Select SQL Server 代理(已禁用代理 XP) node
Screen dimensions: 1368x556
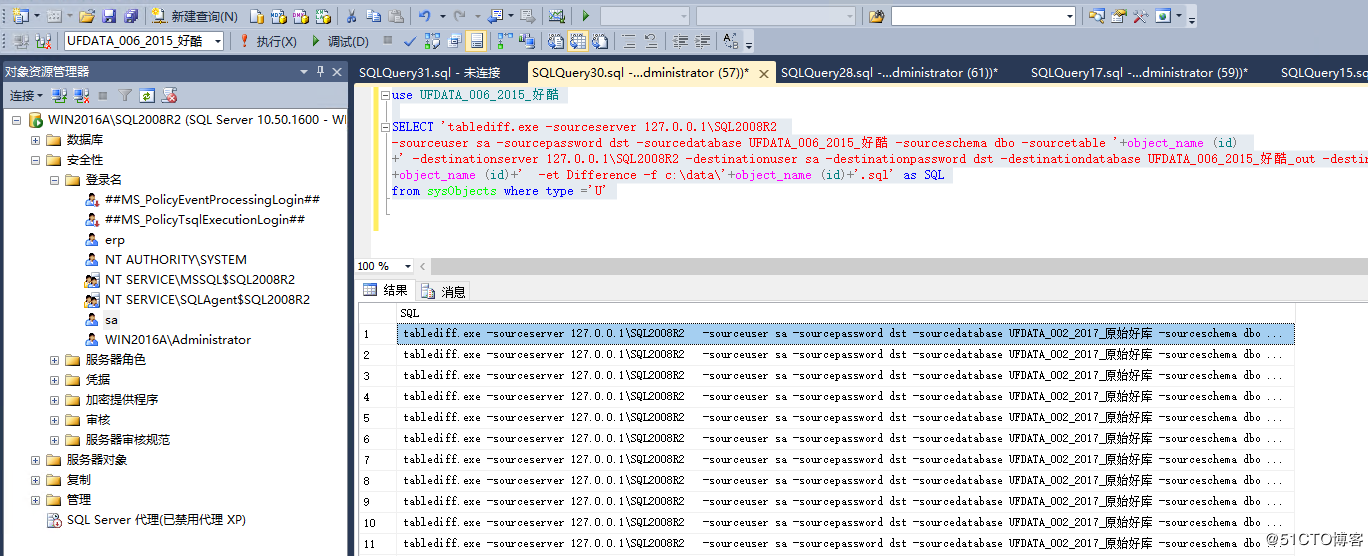(x=156, y=520)
